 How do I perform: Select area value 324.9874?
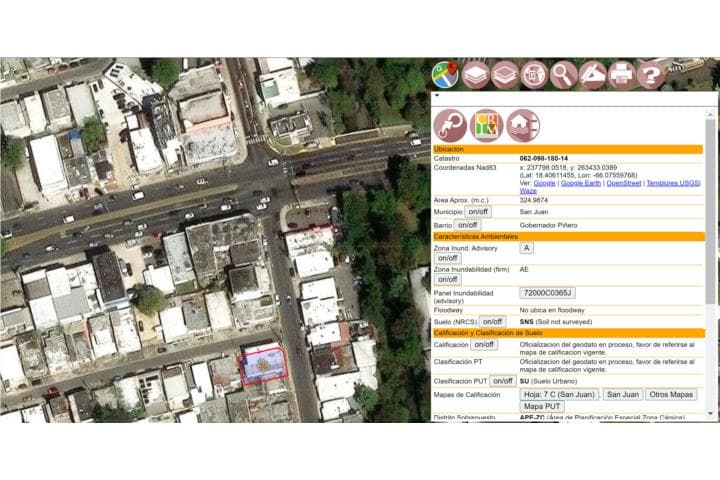(x=534, y=200)
